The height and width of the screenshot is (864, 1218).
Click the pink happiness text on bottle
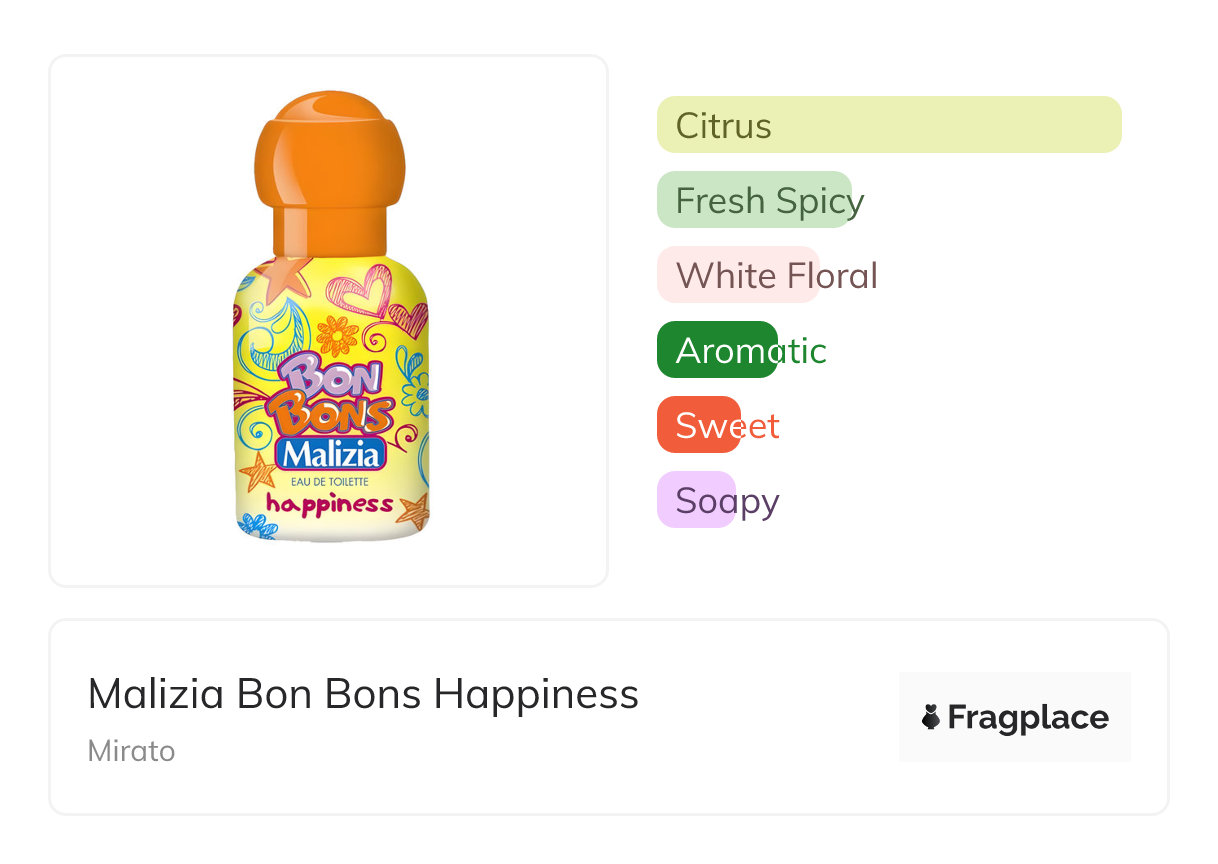pos(329,505)
